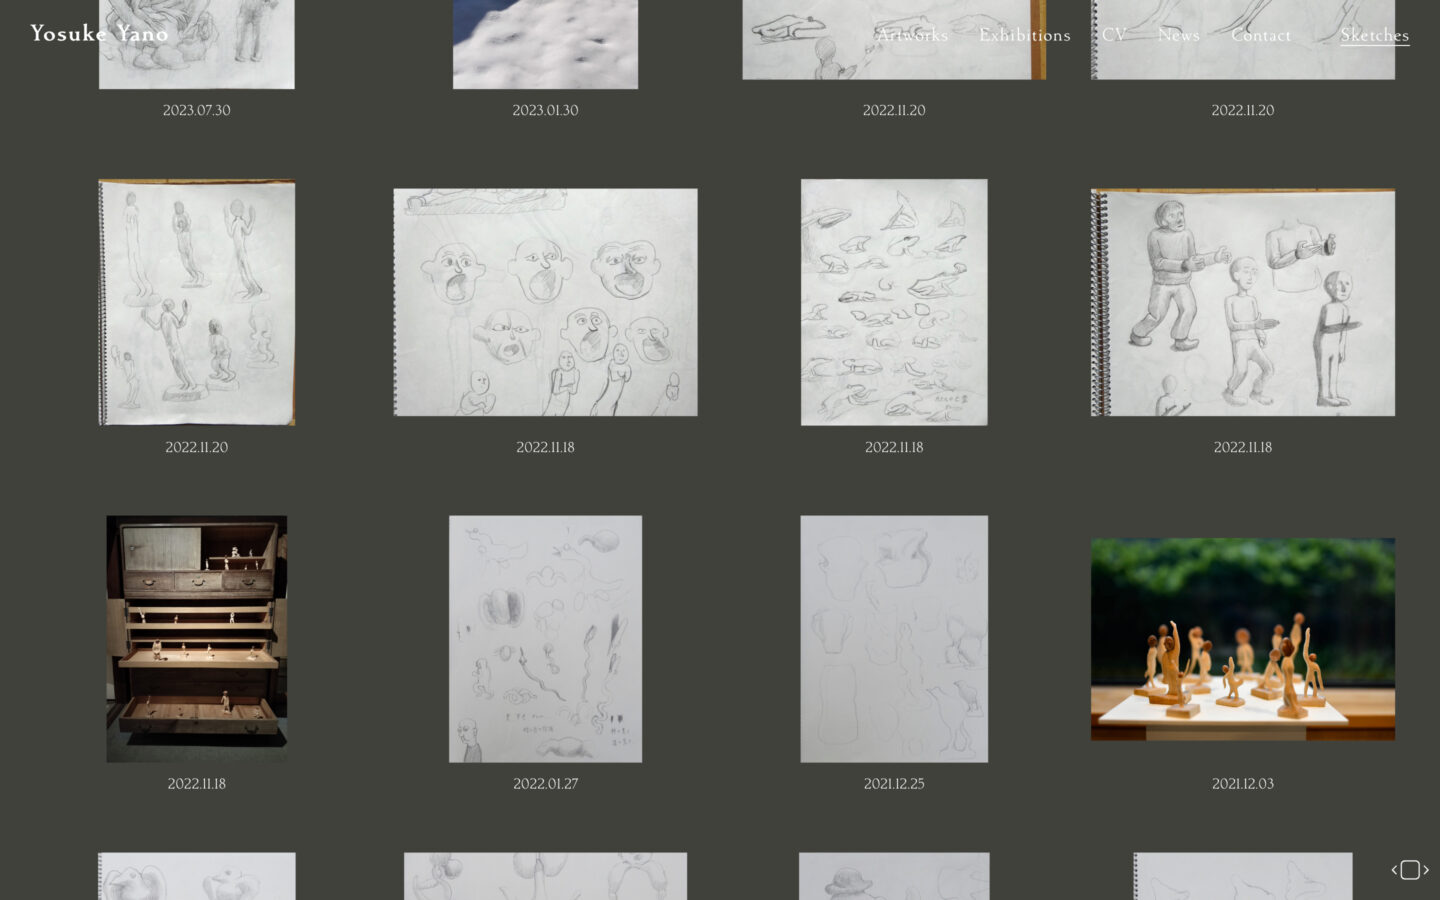Click the Yosuke Yano site title
The height and width of the screenshot is (900, 1440).
(x=99, y=33)
